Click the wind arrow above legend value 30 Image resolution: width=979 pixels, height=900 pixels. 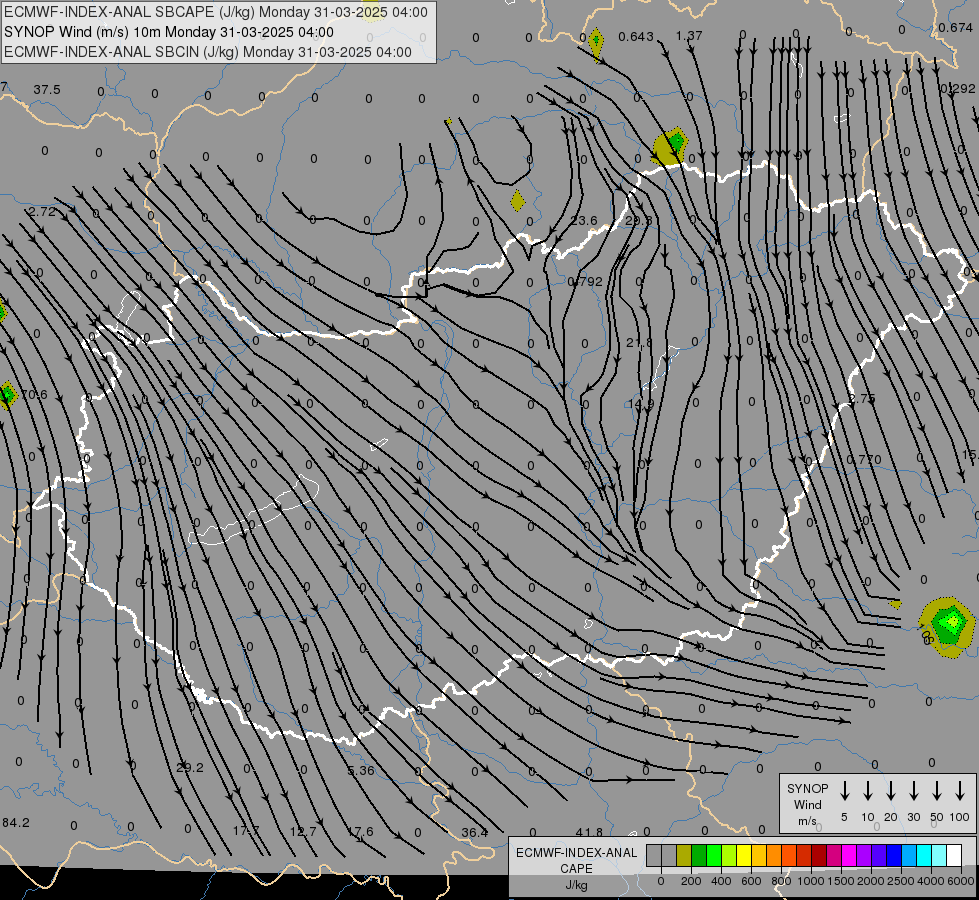coord(914,791)
